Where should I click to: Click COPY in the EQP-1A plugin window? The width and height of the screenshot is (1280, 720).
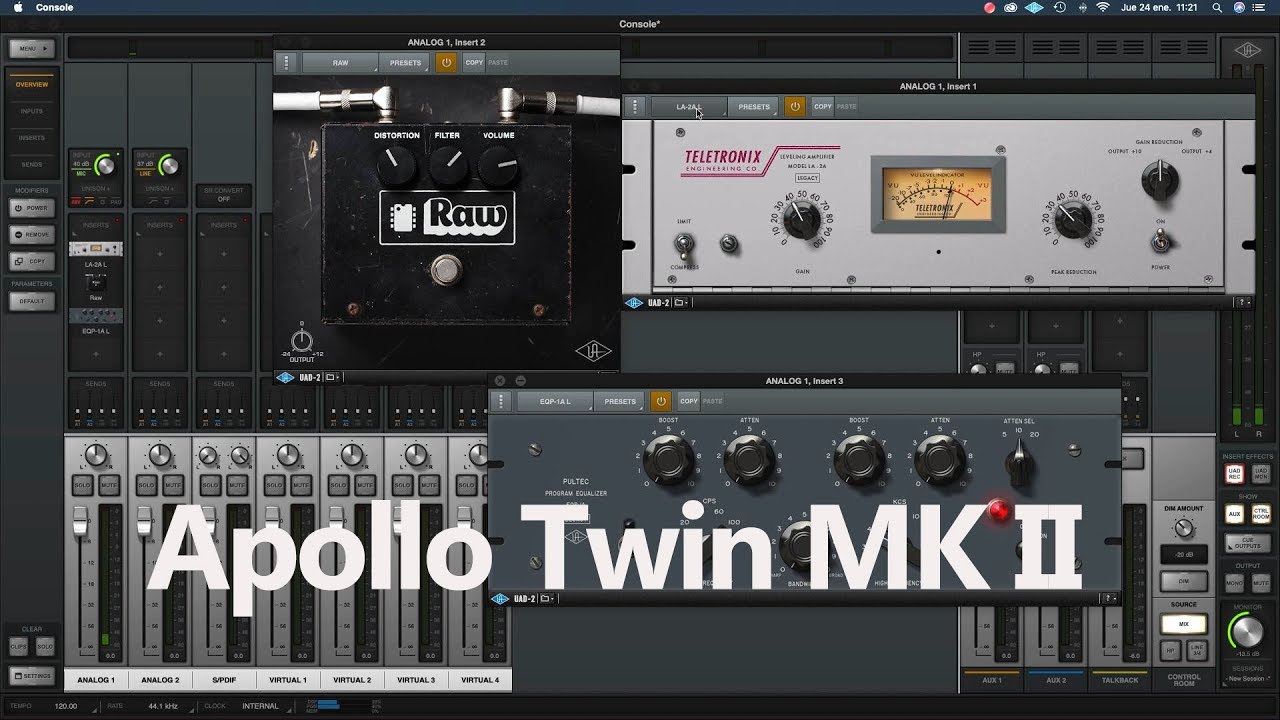(x=688, y=401)
